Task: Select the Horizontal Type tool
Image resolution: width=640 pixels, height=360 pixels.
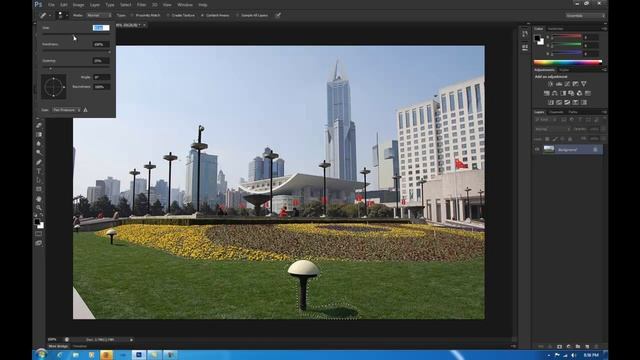Action: pos(39,171)
